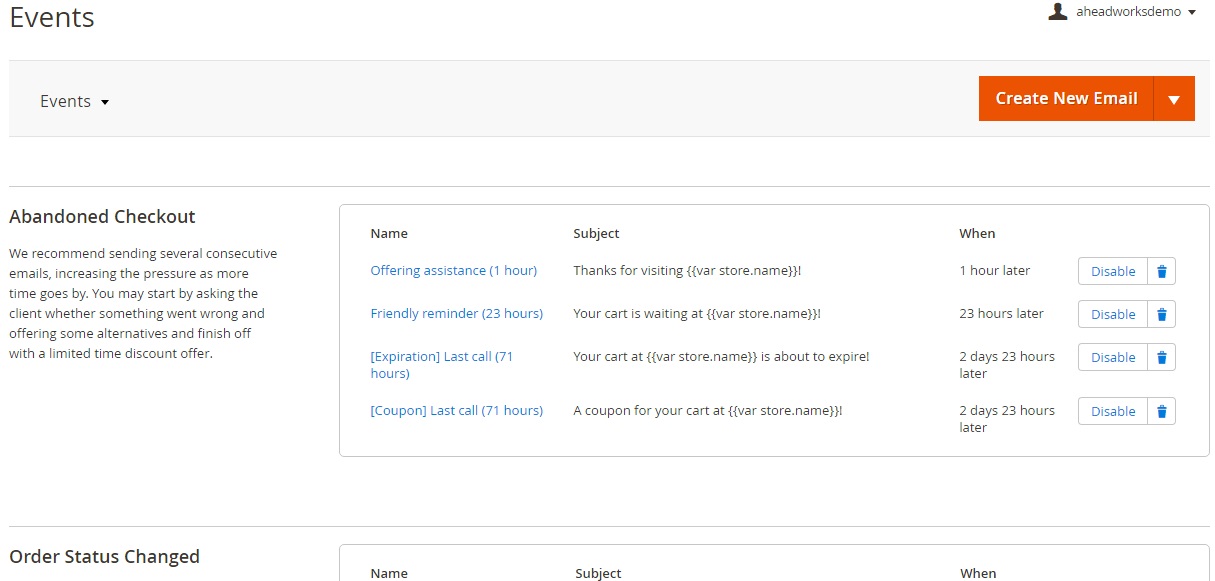This screenshot has width=1215, height=581.
Task: Disable the Offering assistance (1 hour) email
Action: [1112, 271]
